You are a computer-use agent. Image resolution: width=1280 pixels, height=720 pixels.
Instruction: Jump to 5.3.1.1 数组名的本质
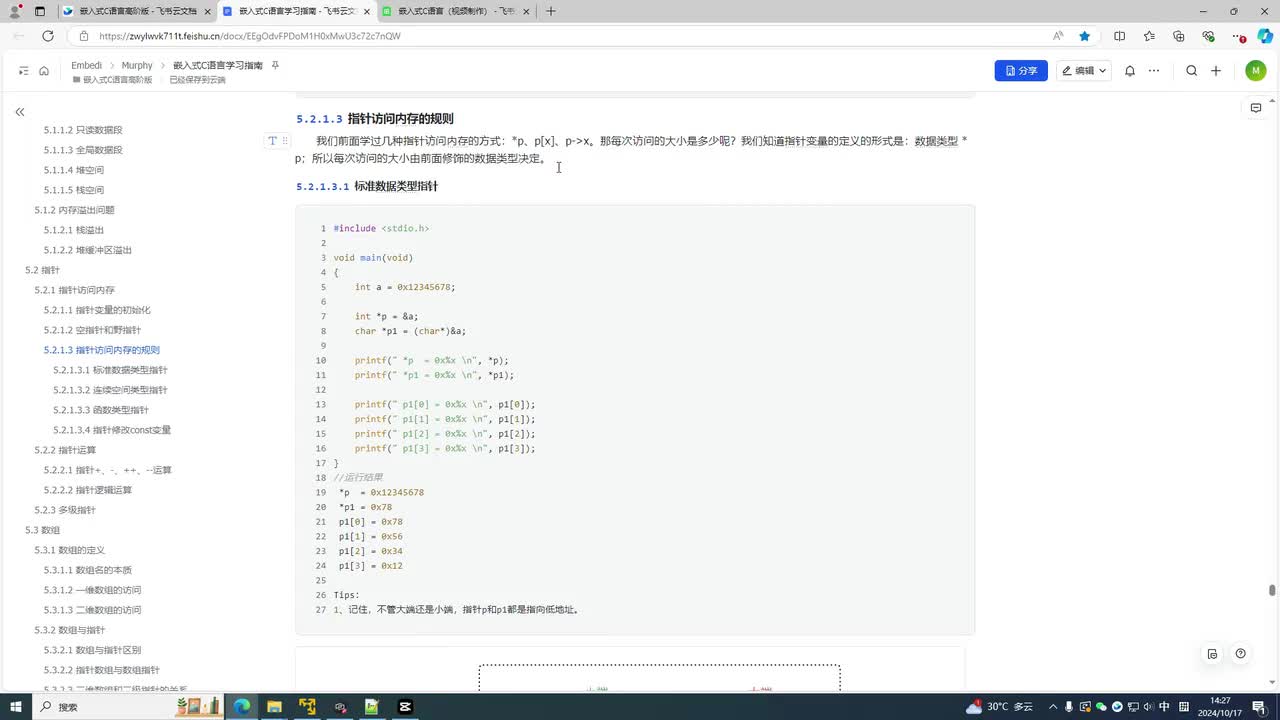pos(88,570)
